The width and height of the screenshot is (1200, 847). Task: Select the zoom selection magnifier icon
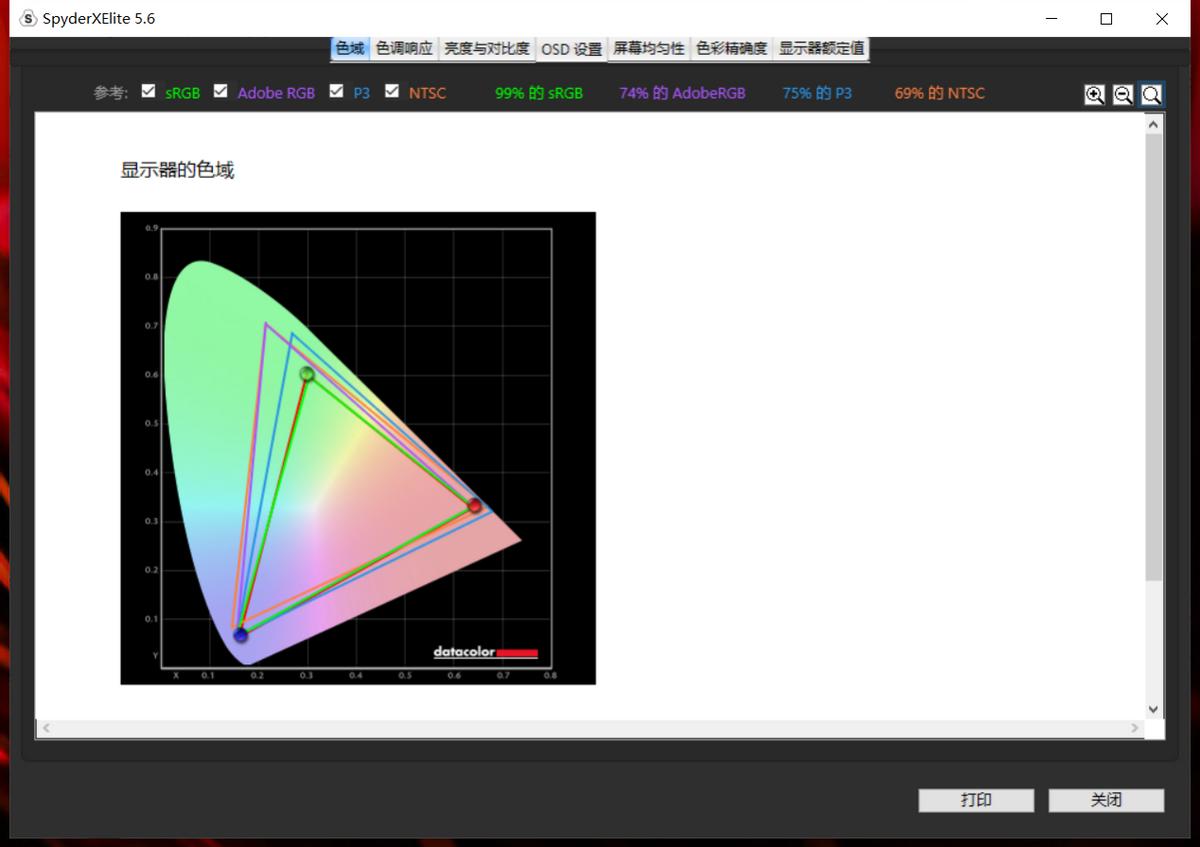tap(1152, 94)
